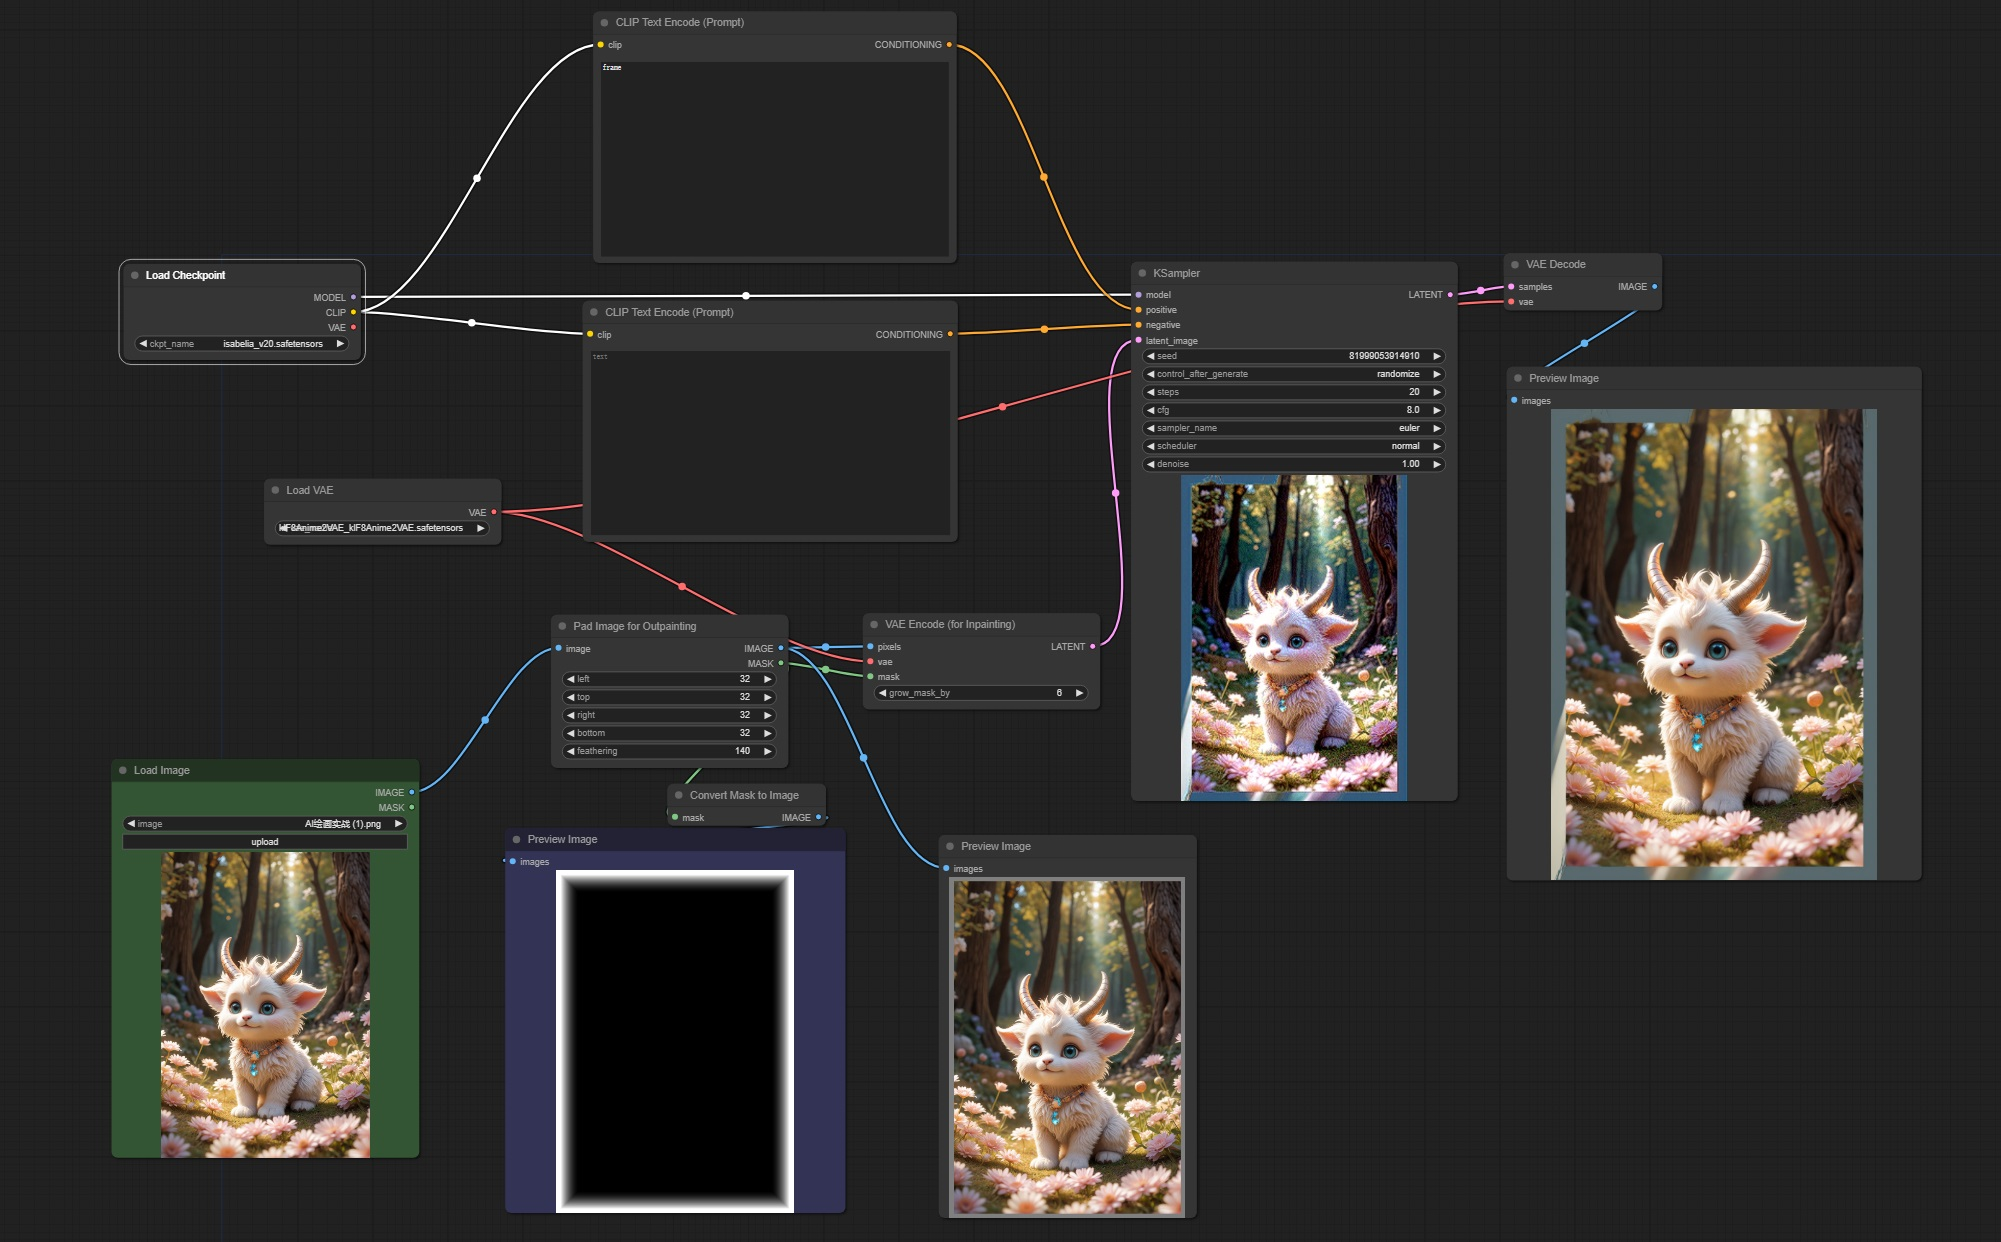The height and width of the screenshot is (1242, 2001).
Task: Collapse the Load Checkpoint node via title dot
Action: [135, 275]
